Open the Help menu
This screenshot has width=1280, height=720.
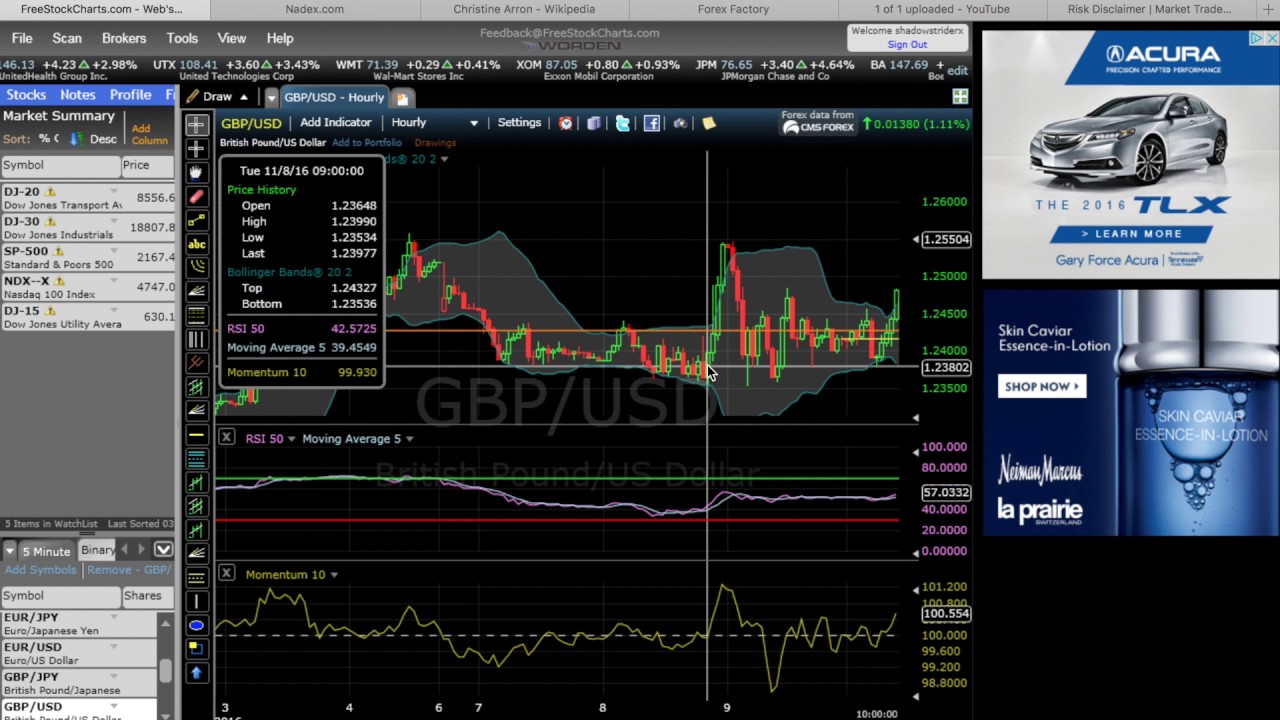point(280,38)
